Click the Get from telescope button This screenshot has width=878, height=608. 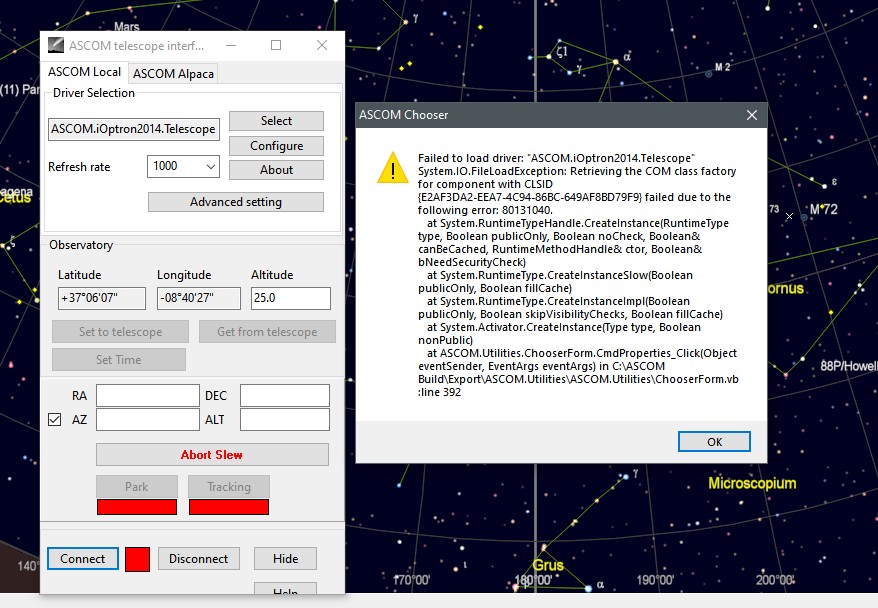click(x=267, y=331)
